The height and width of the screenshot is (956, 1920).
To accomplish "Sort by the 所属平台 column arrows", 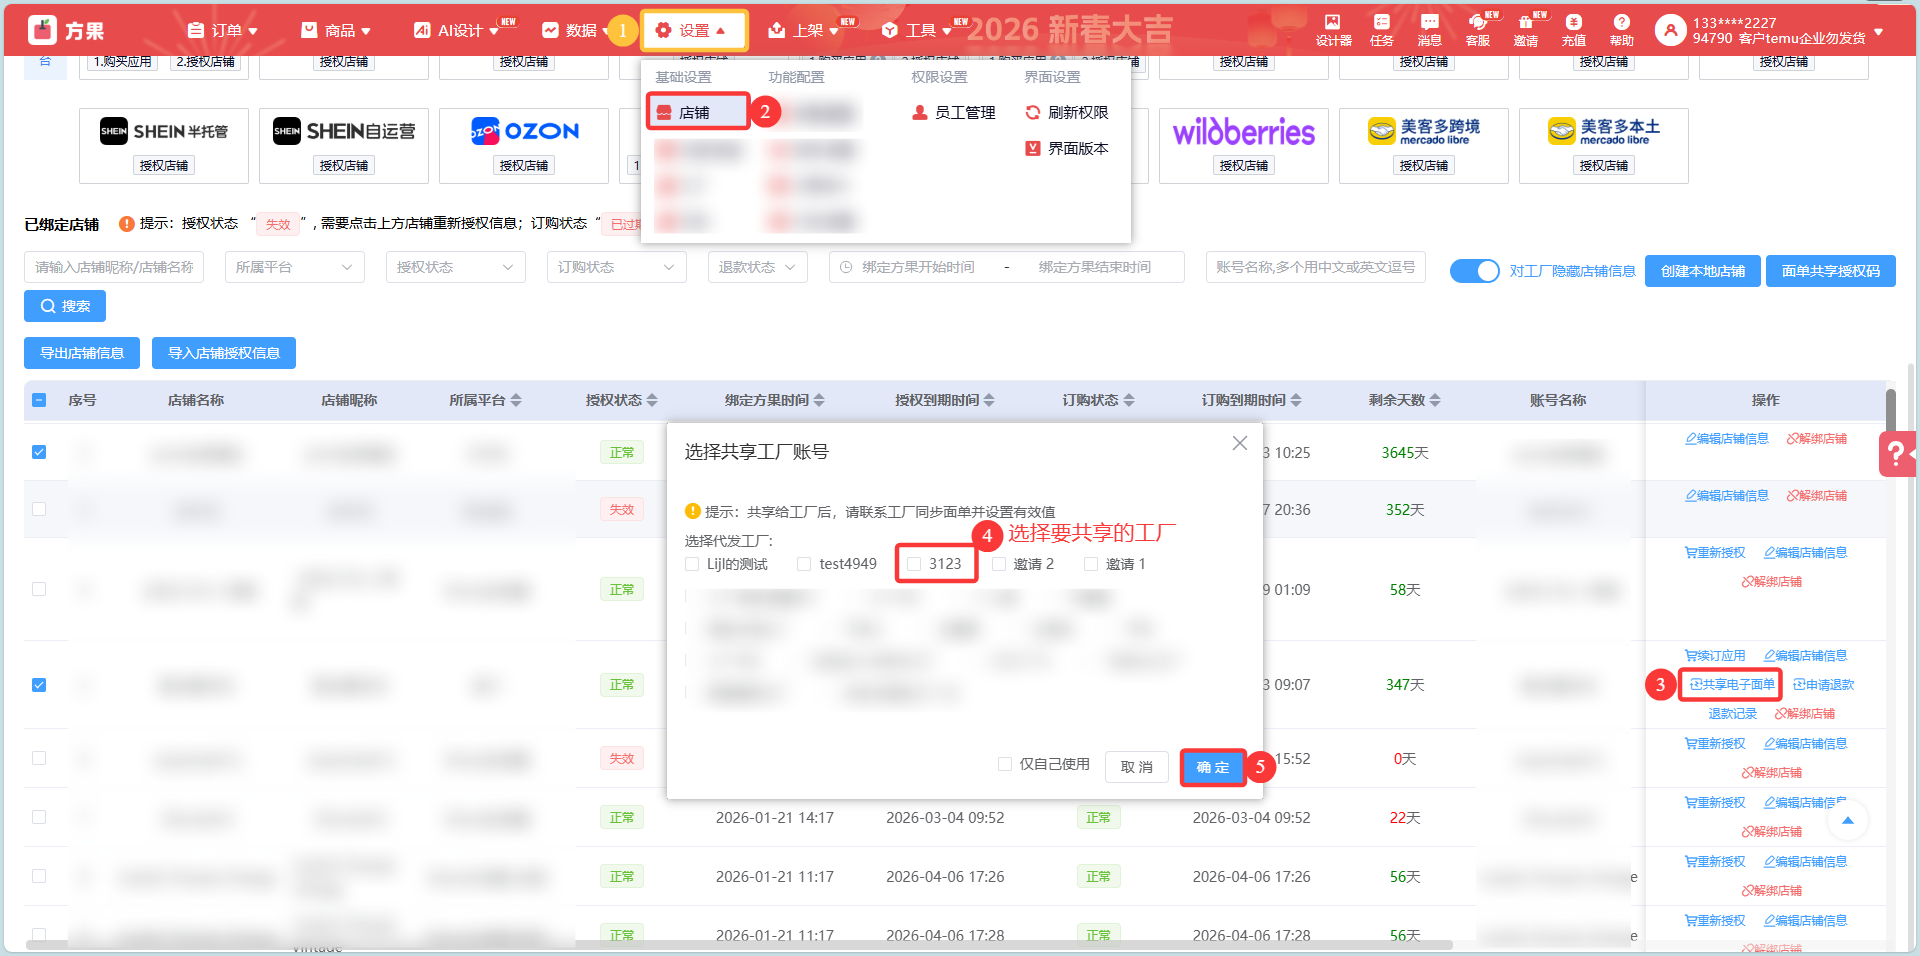I will coord(516,400).
